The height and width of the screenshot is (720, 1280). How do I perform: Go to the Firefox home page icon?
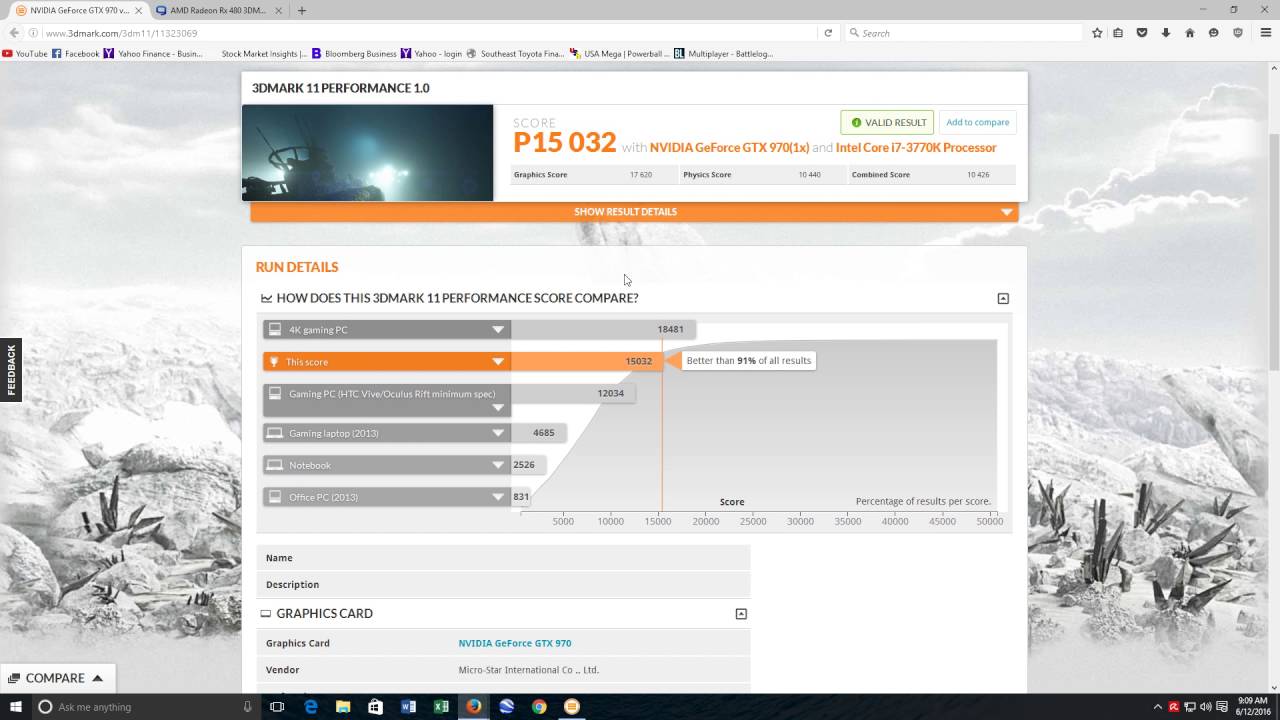point(1189,33)
